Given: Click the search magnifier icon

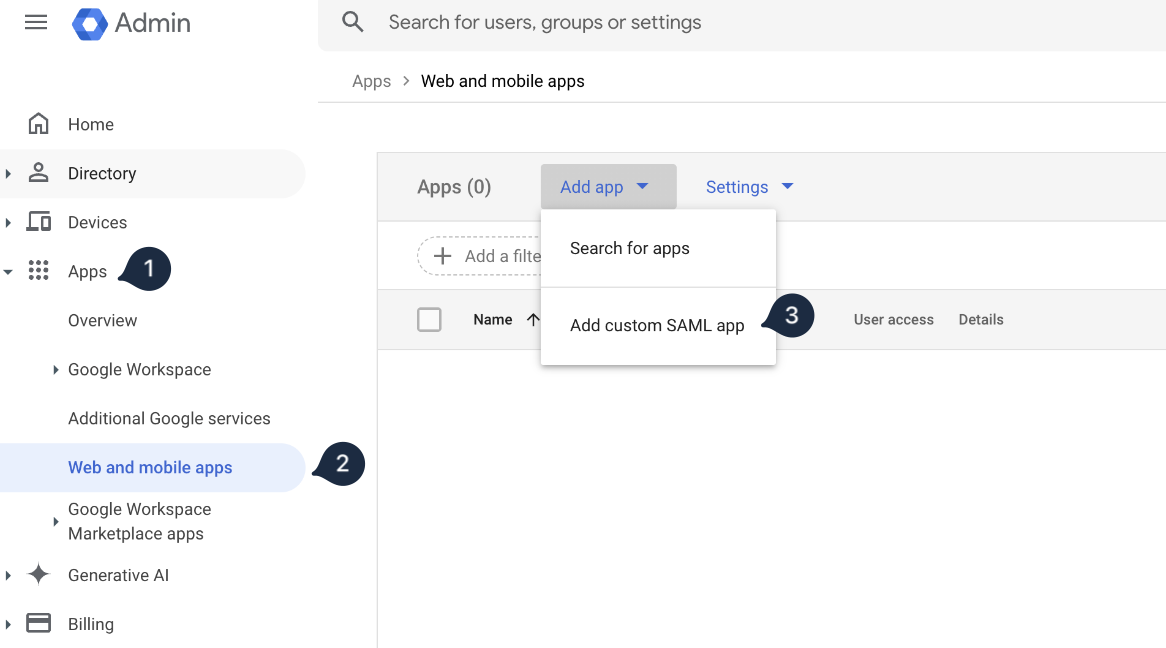Looking at the screenshot, I should click(x=351, y=21).
